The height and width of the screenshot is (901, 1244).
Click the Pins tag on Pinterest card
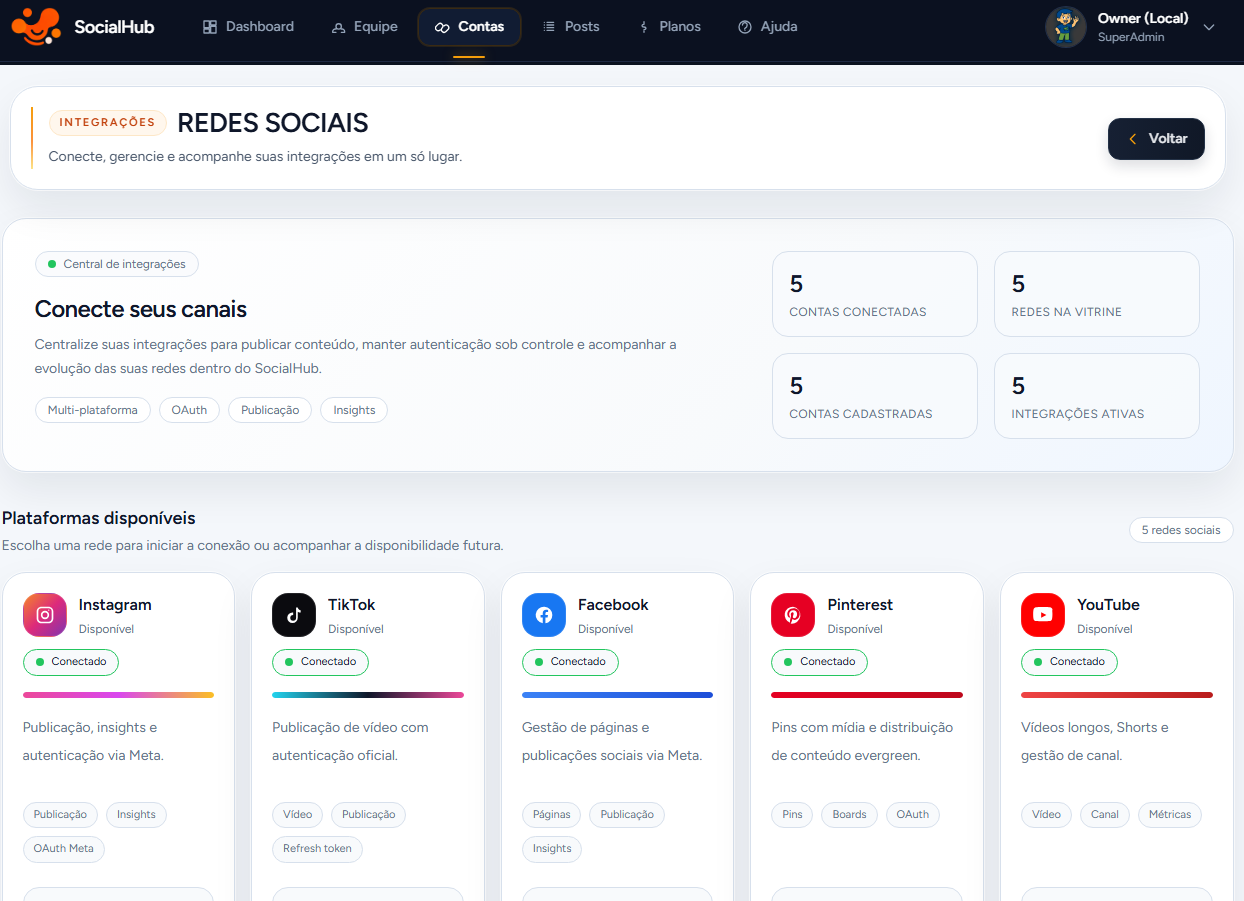(x=792, y=815)
